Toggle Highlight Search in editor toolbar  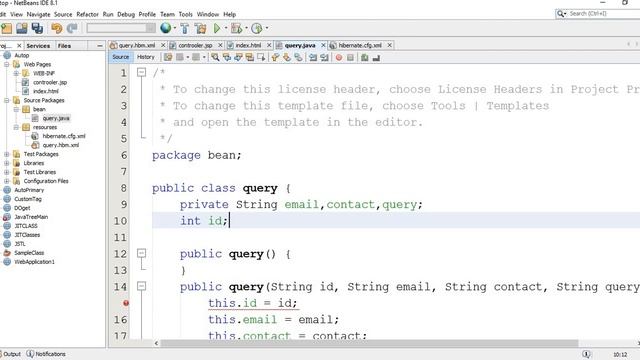click(x=249, y=58)
